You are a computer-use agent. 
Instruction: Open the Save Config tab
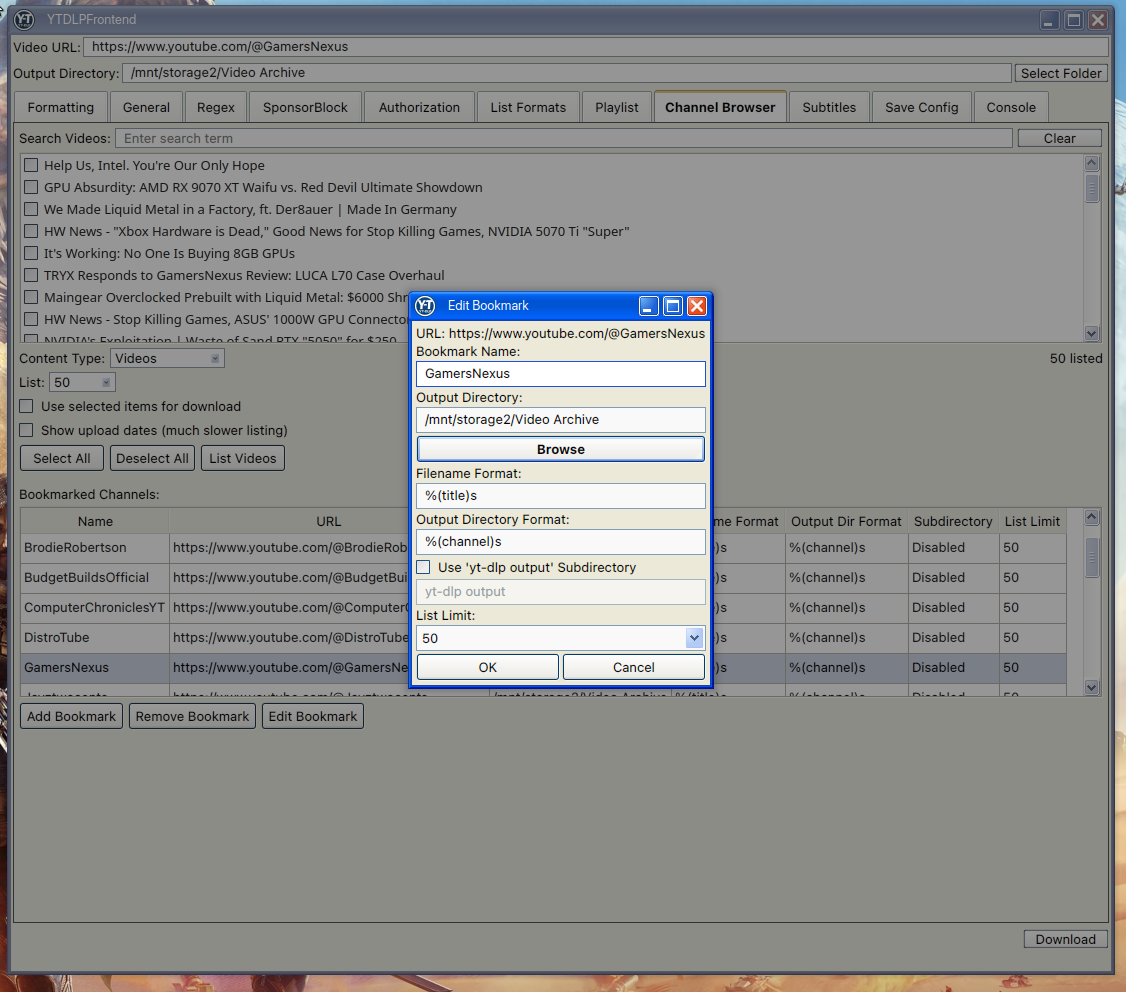tap(921, 108)
